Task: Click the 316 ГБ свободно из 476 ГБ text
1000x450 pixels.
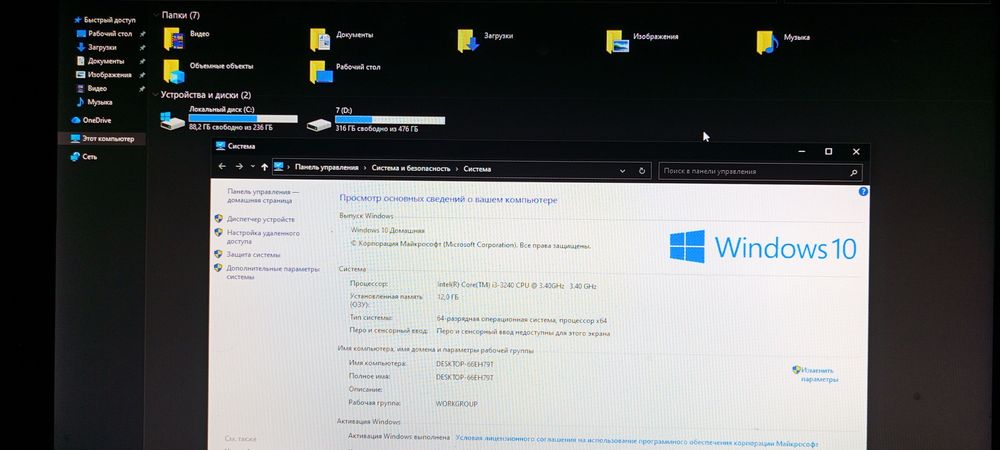Action: (x=376, y=129)
